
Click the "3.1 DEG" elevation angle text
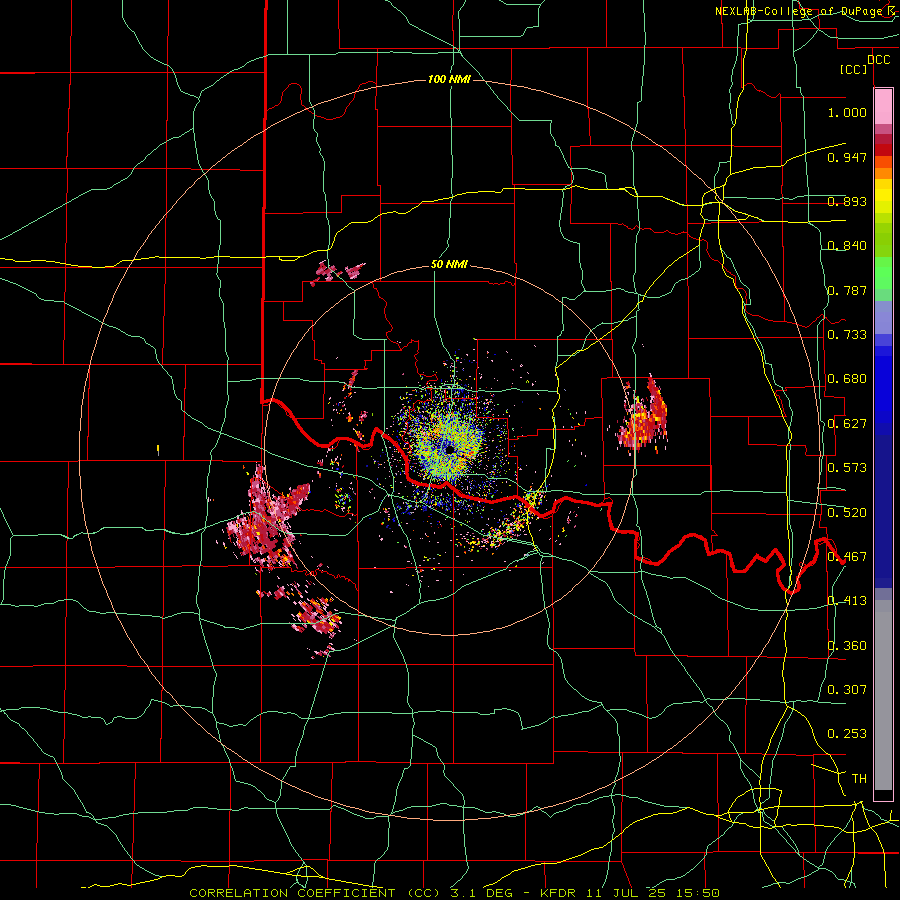click(x=481, y=893)
